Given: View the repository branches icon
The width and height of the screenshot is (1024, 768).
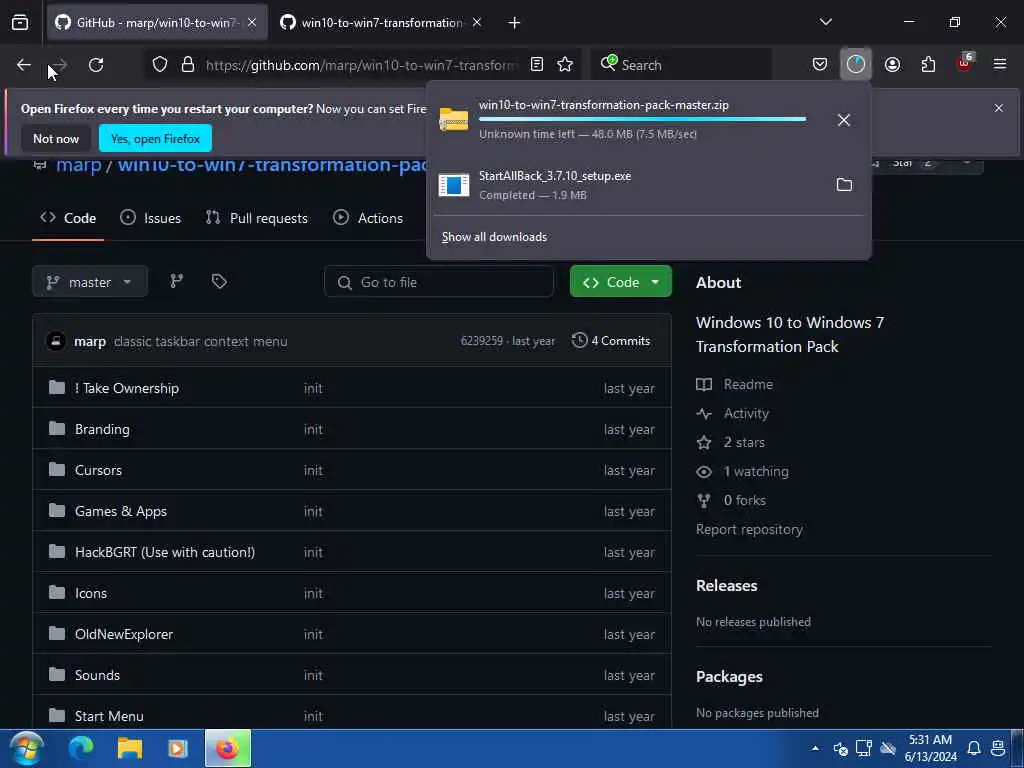Looking at the screenshot, I should click(176, 281).
